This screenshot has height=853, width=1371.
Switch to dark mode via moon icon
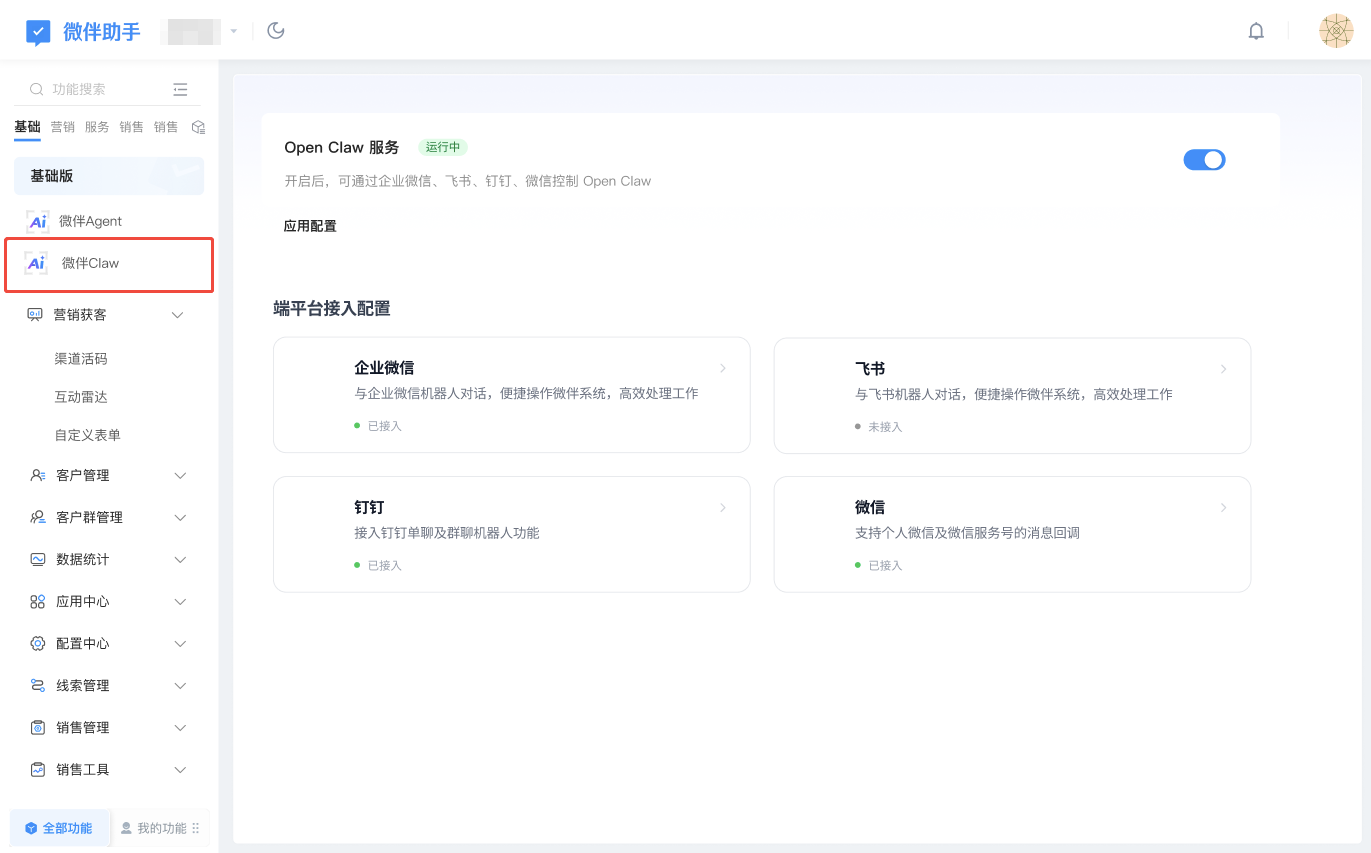276,31
